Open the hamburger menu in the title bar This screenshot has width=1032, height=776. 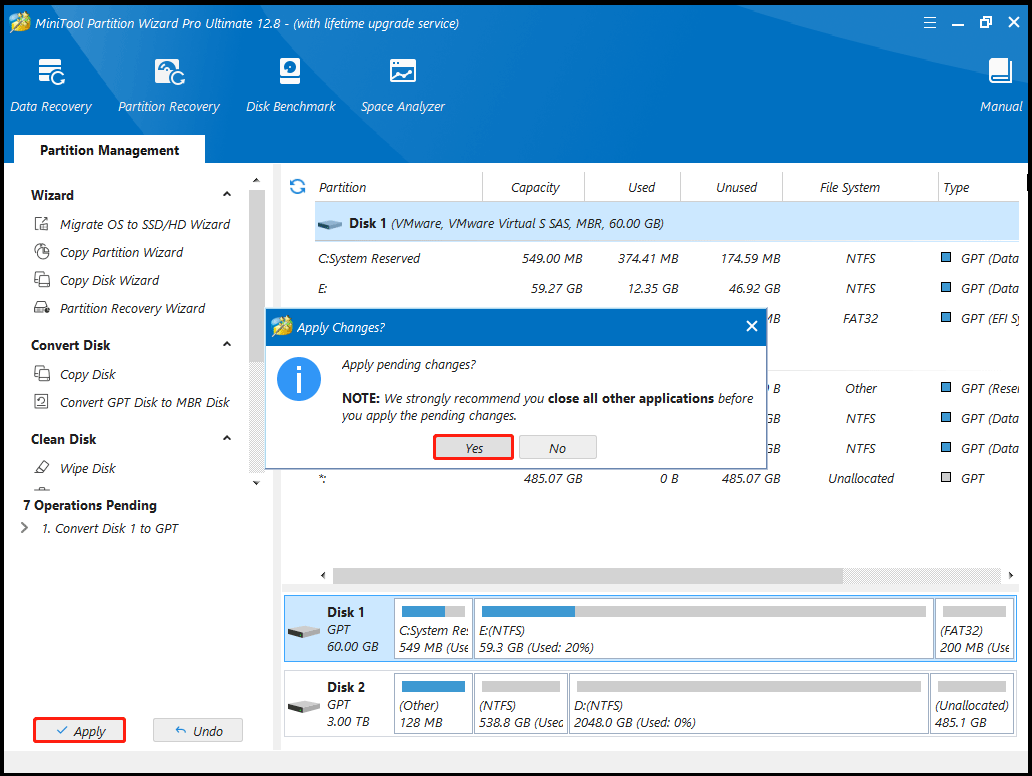click(930, 23)
